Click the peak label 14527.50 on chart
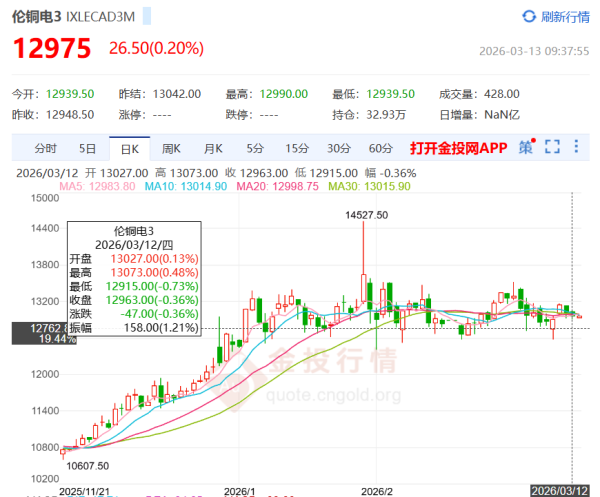The width and height of the screenshot is (600, 497). pos(367,215)
